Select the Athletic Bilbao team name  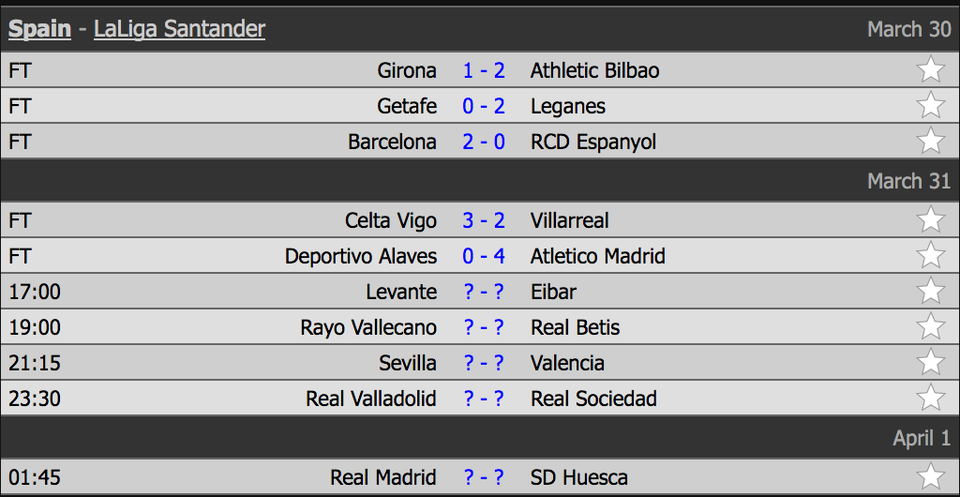pyautogui.click(x=595, y=71)
